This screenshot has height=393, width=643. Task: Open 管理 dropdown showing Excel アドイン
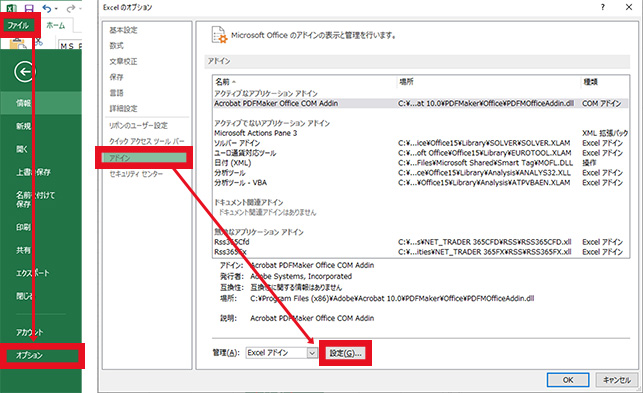(282, 353)
